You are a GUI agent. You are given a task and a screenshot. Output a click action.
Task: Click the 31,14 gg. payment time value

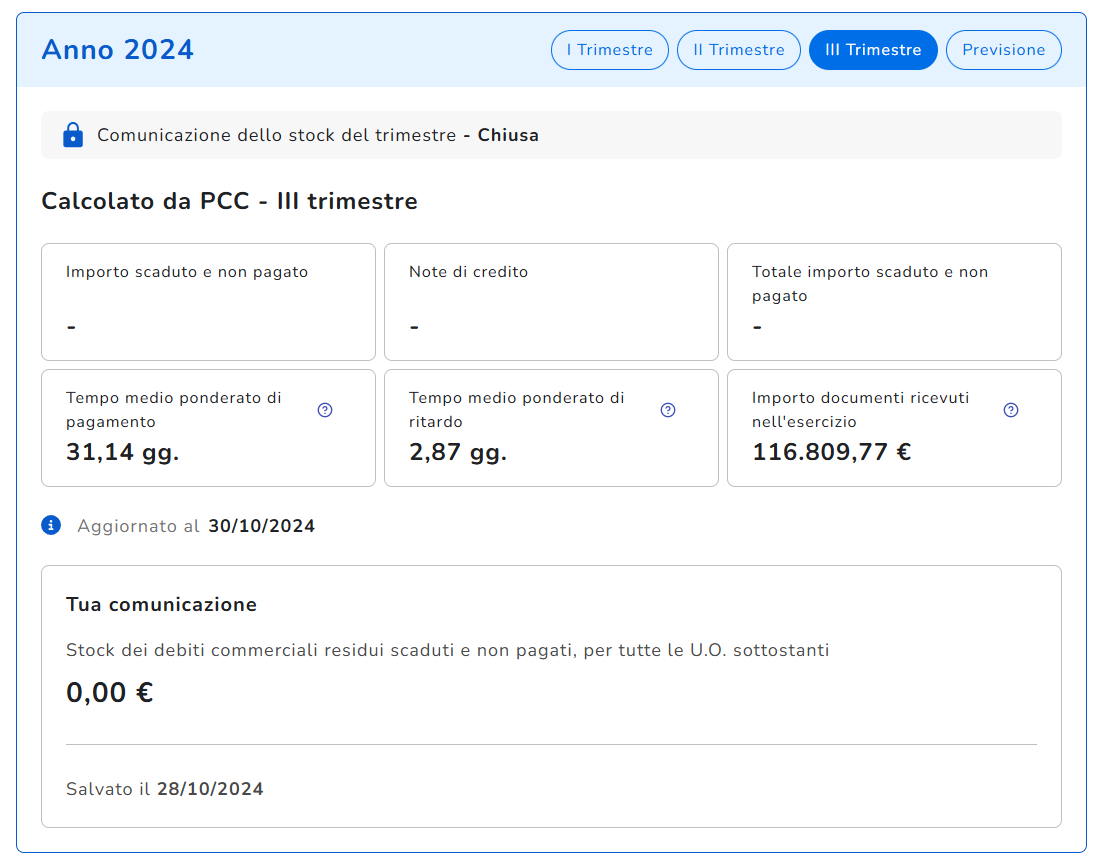[122, 452]
